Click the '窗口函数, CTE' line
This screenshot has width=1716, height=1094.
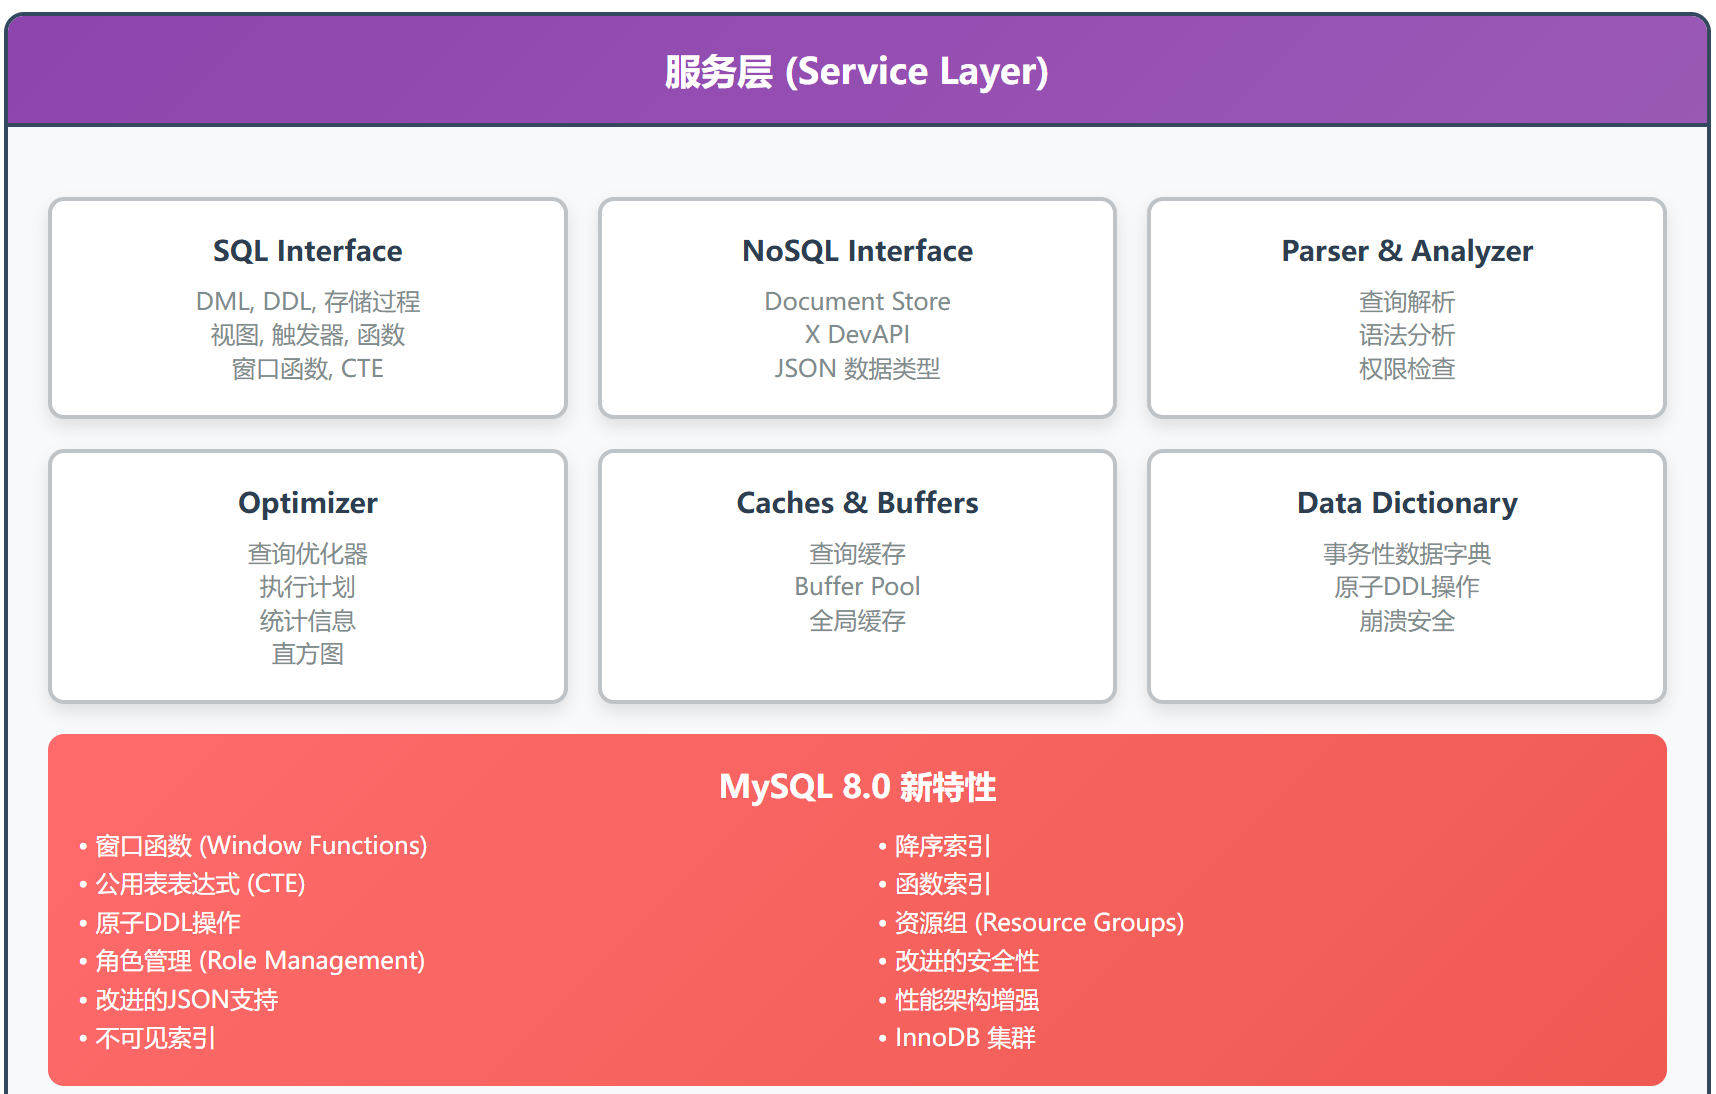tap(308, 369)
